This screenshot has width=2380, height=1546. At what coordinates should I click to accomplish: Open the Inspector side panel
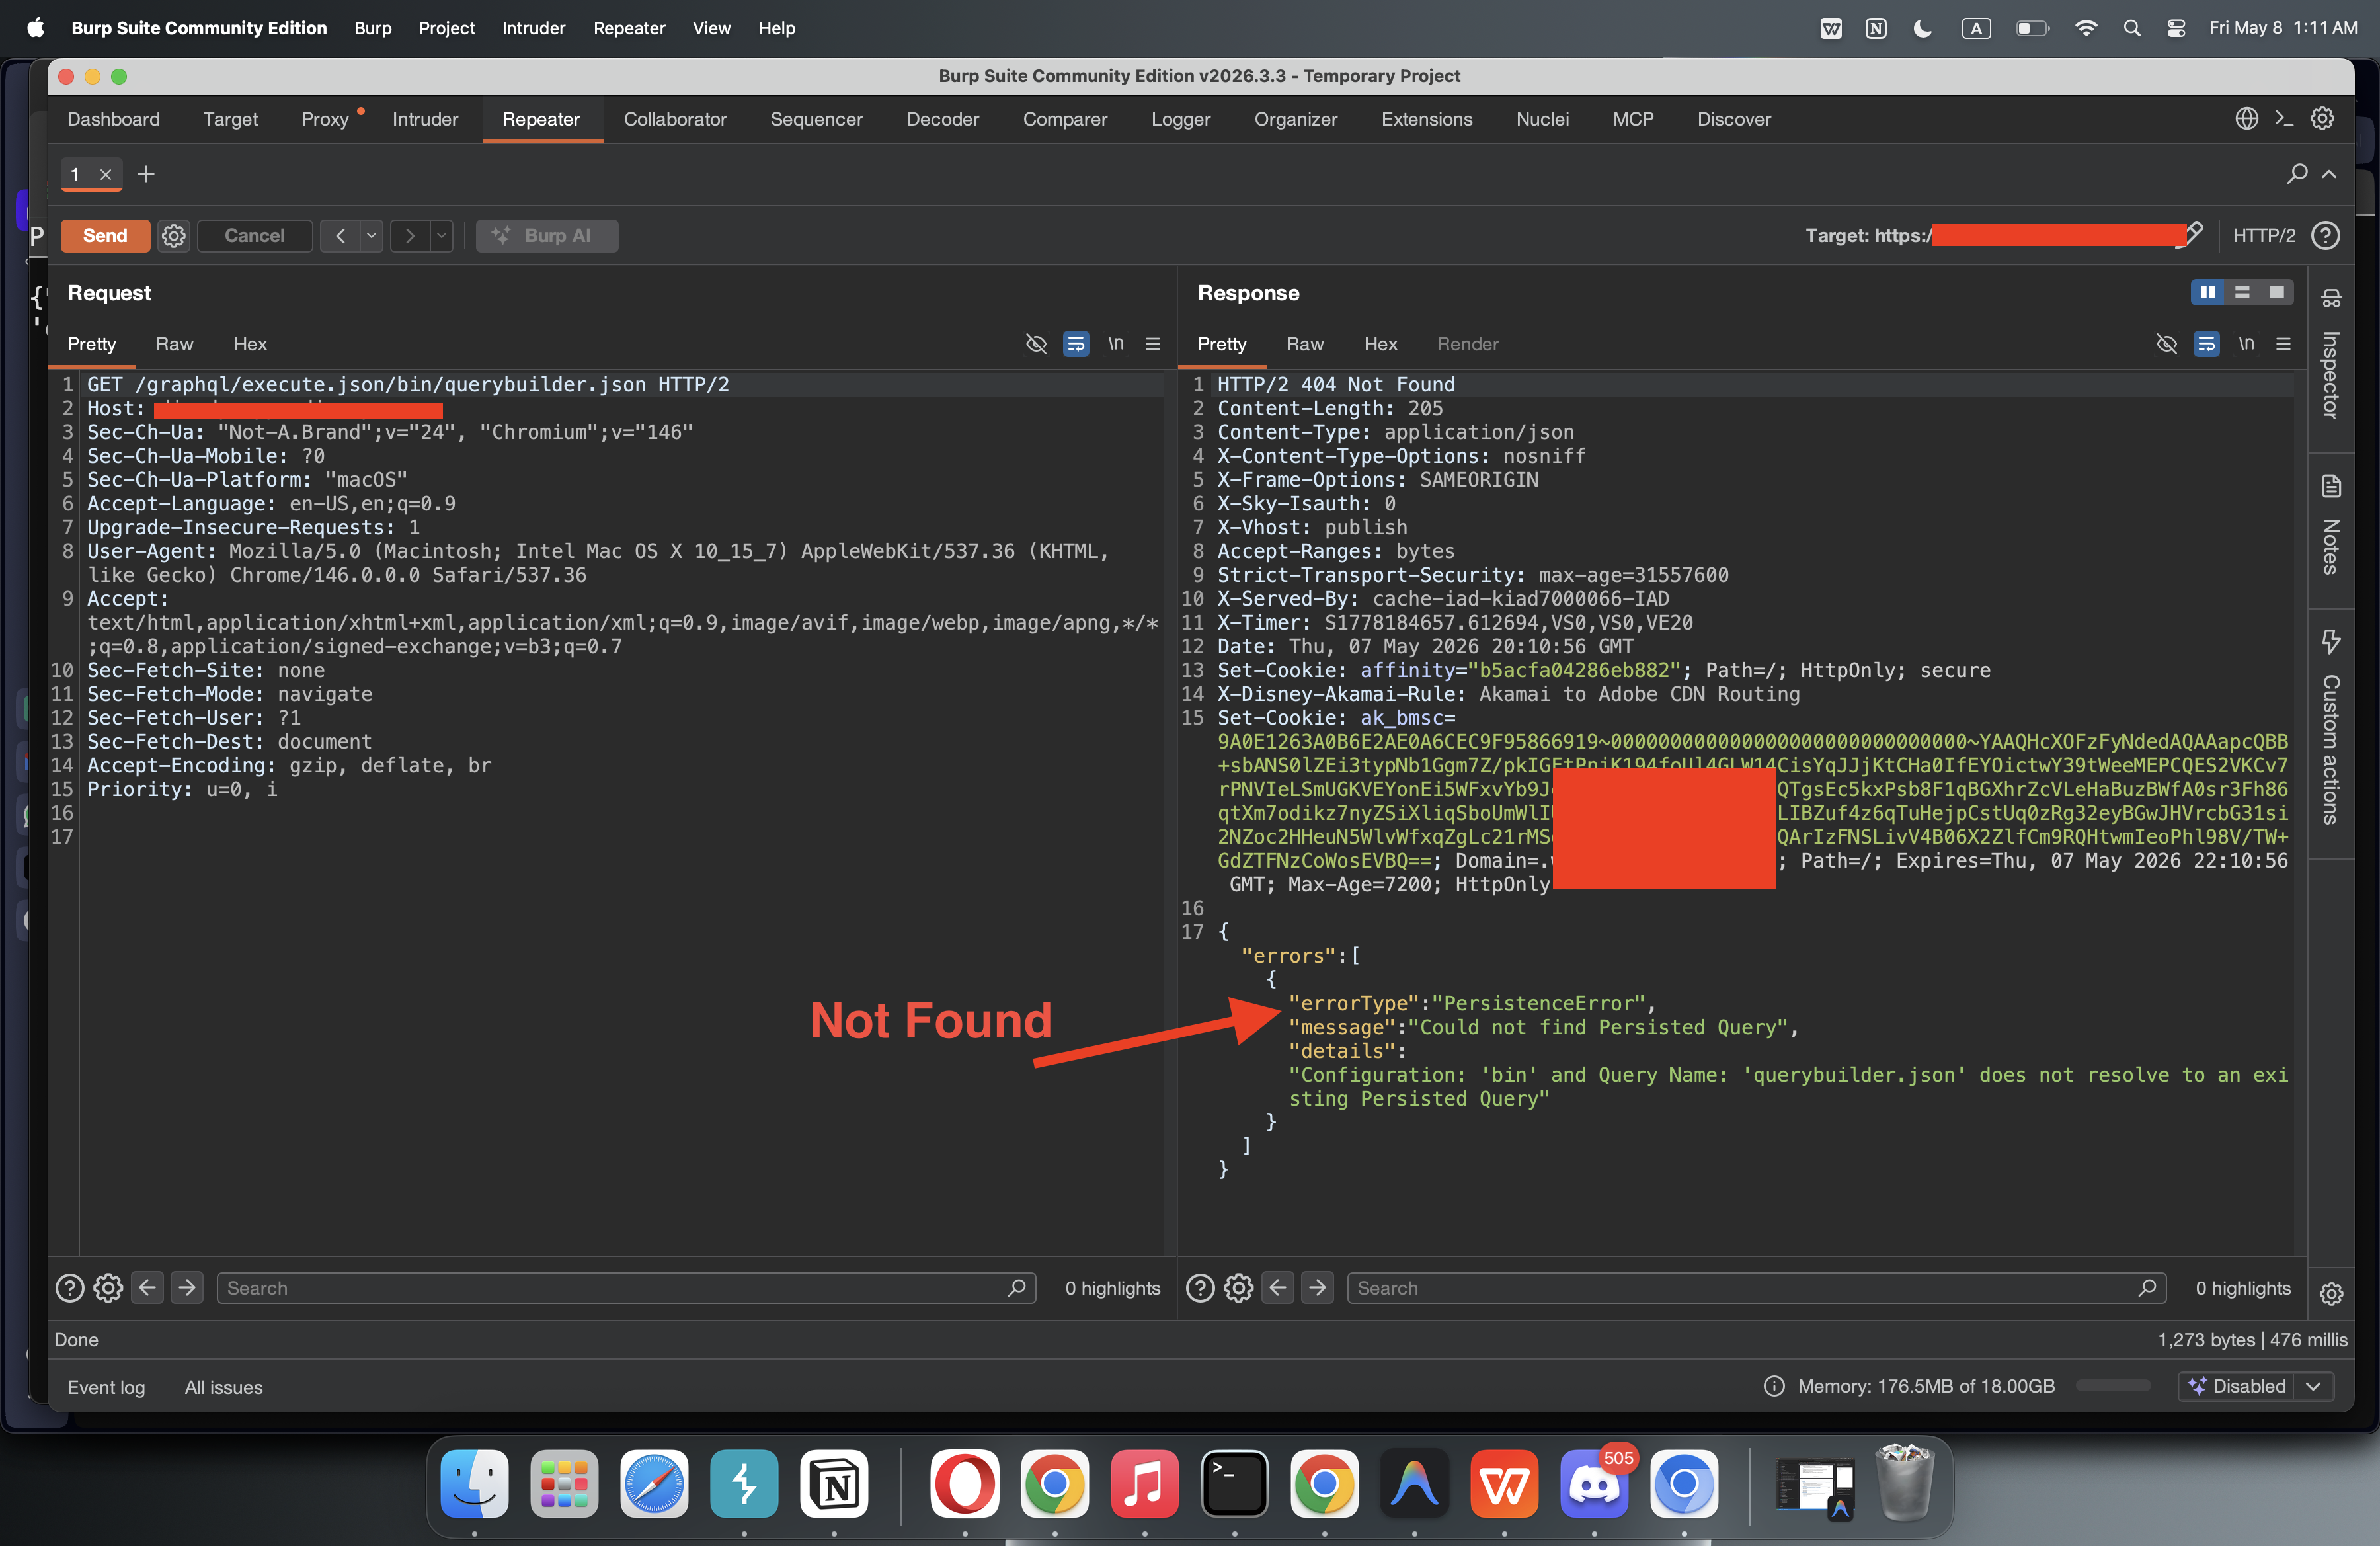click(x=2331, y=355)
